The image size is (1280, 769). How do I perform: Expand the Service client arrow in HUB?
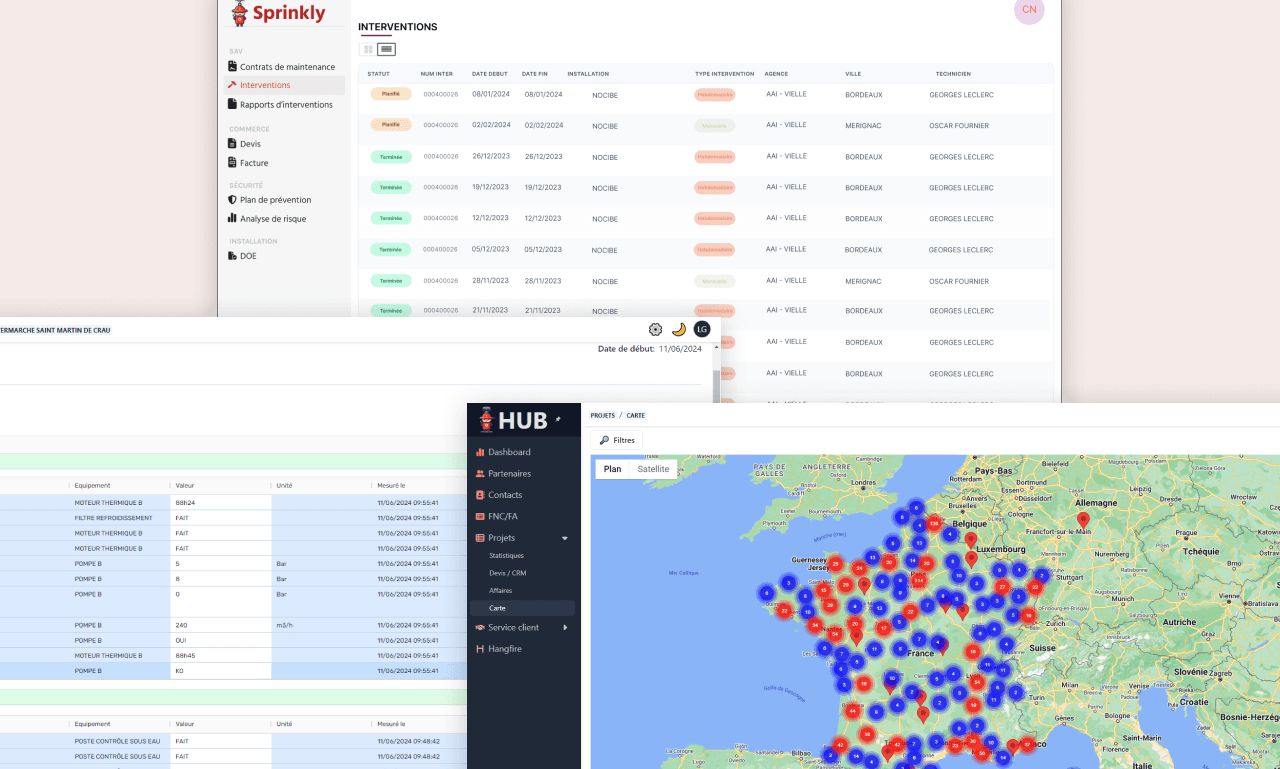tap(565, 628)
